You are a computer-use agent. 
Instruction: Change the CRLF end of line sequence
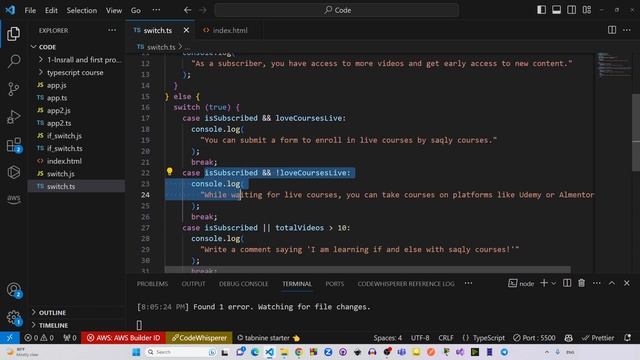446,338
